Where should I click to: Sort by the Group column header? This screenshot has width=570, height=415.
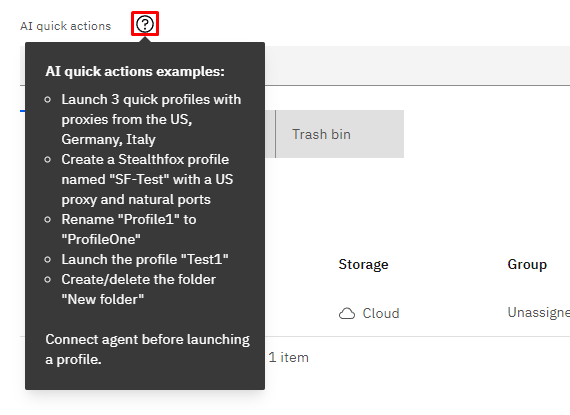(527, 264)
